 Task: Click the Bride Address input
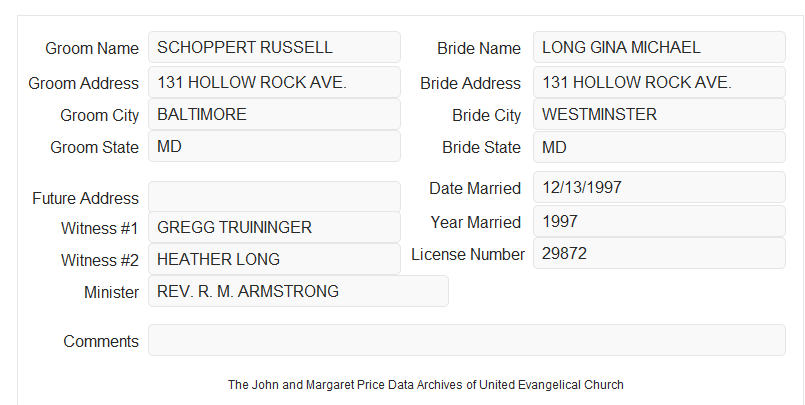click(659, 82)
